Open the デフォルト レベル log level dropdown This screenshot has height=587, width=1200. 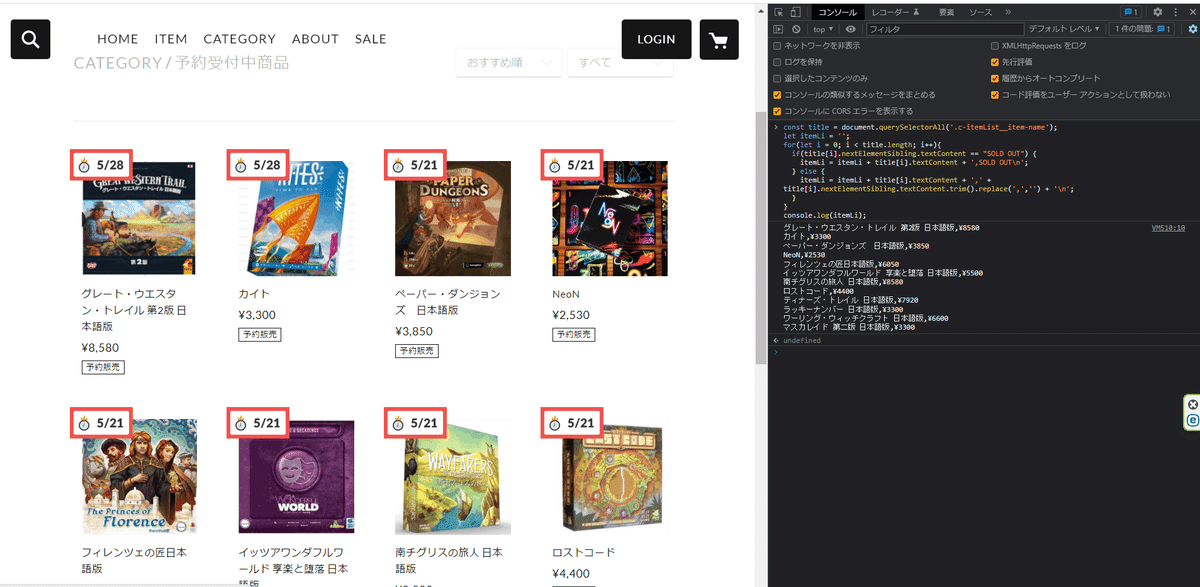1064,29
